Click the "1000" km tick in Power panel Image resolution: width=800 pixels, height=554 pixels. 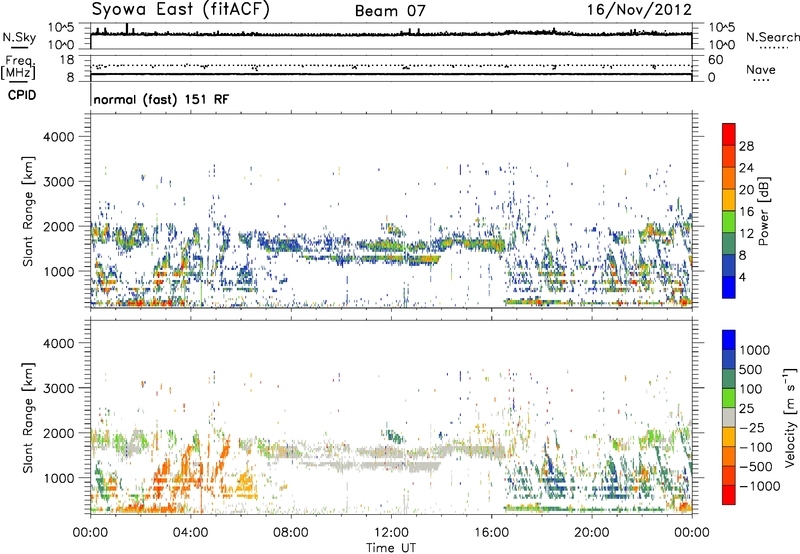point(58,271)
